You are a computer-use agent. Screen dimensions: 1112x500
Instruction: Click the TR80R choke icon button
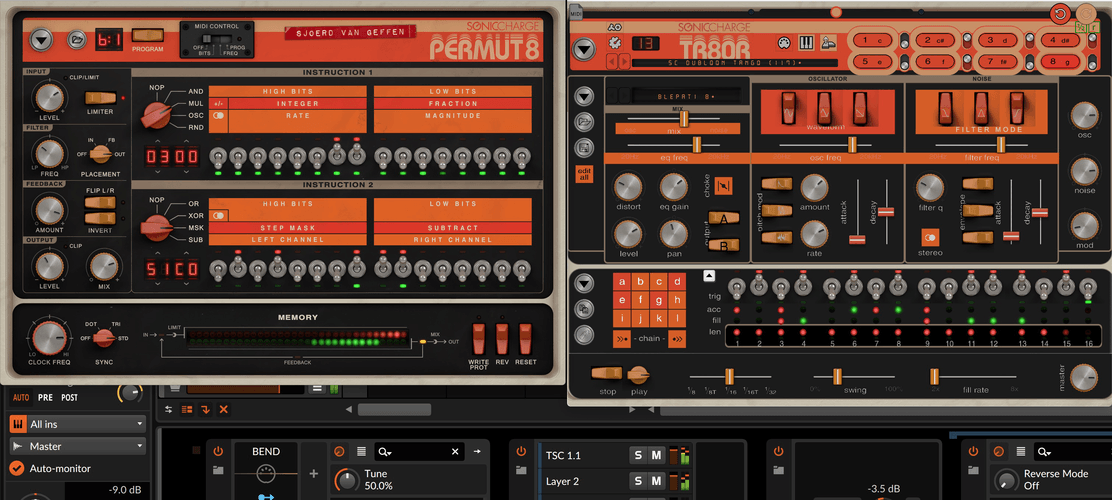pos(724,186)
